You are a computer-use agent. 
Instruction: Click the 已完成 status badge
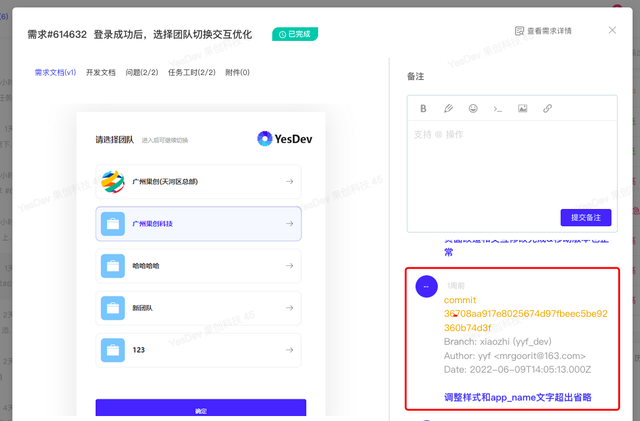295,34
